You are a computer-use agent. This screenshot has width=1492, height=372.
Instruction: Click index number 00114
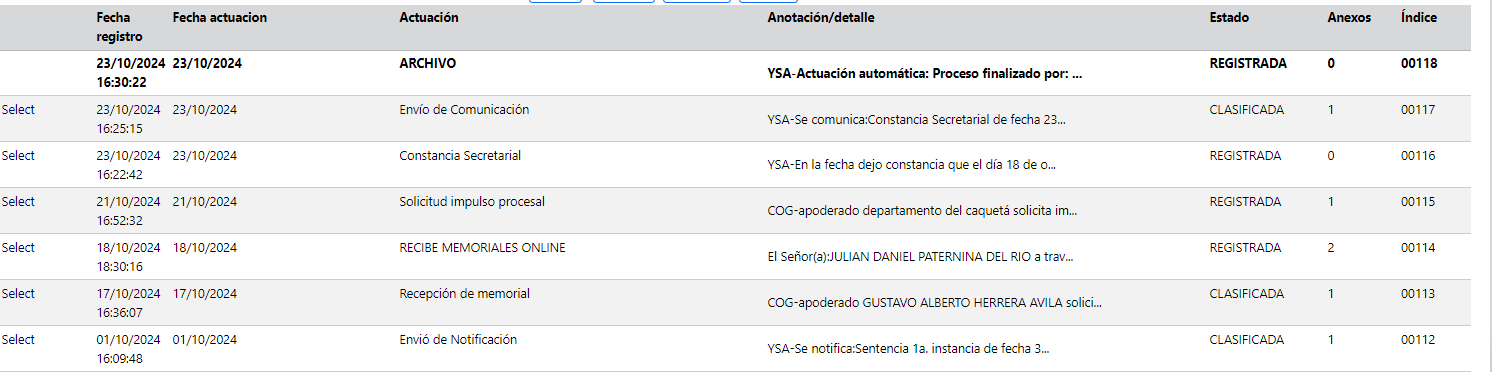pyautogui.click(x=1418, y=248)
